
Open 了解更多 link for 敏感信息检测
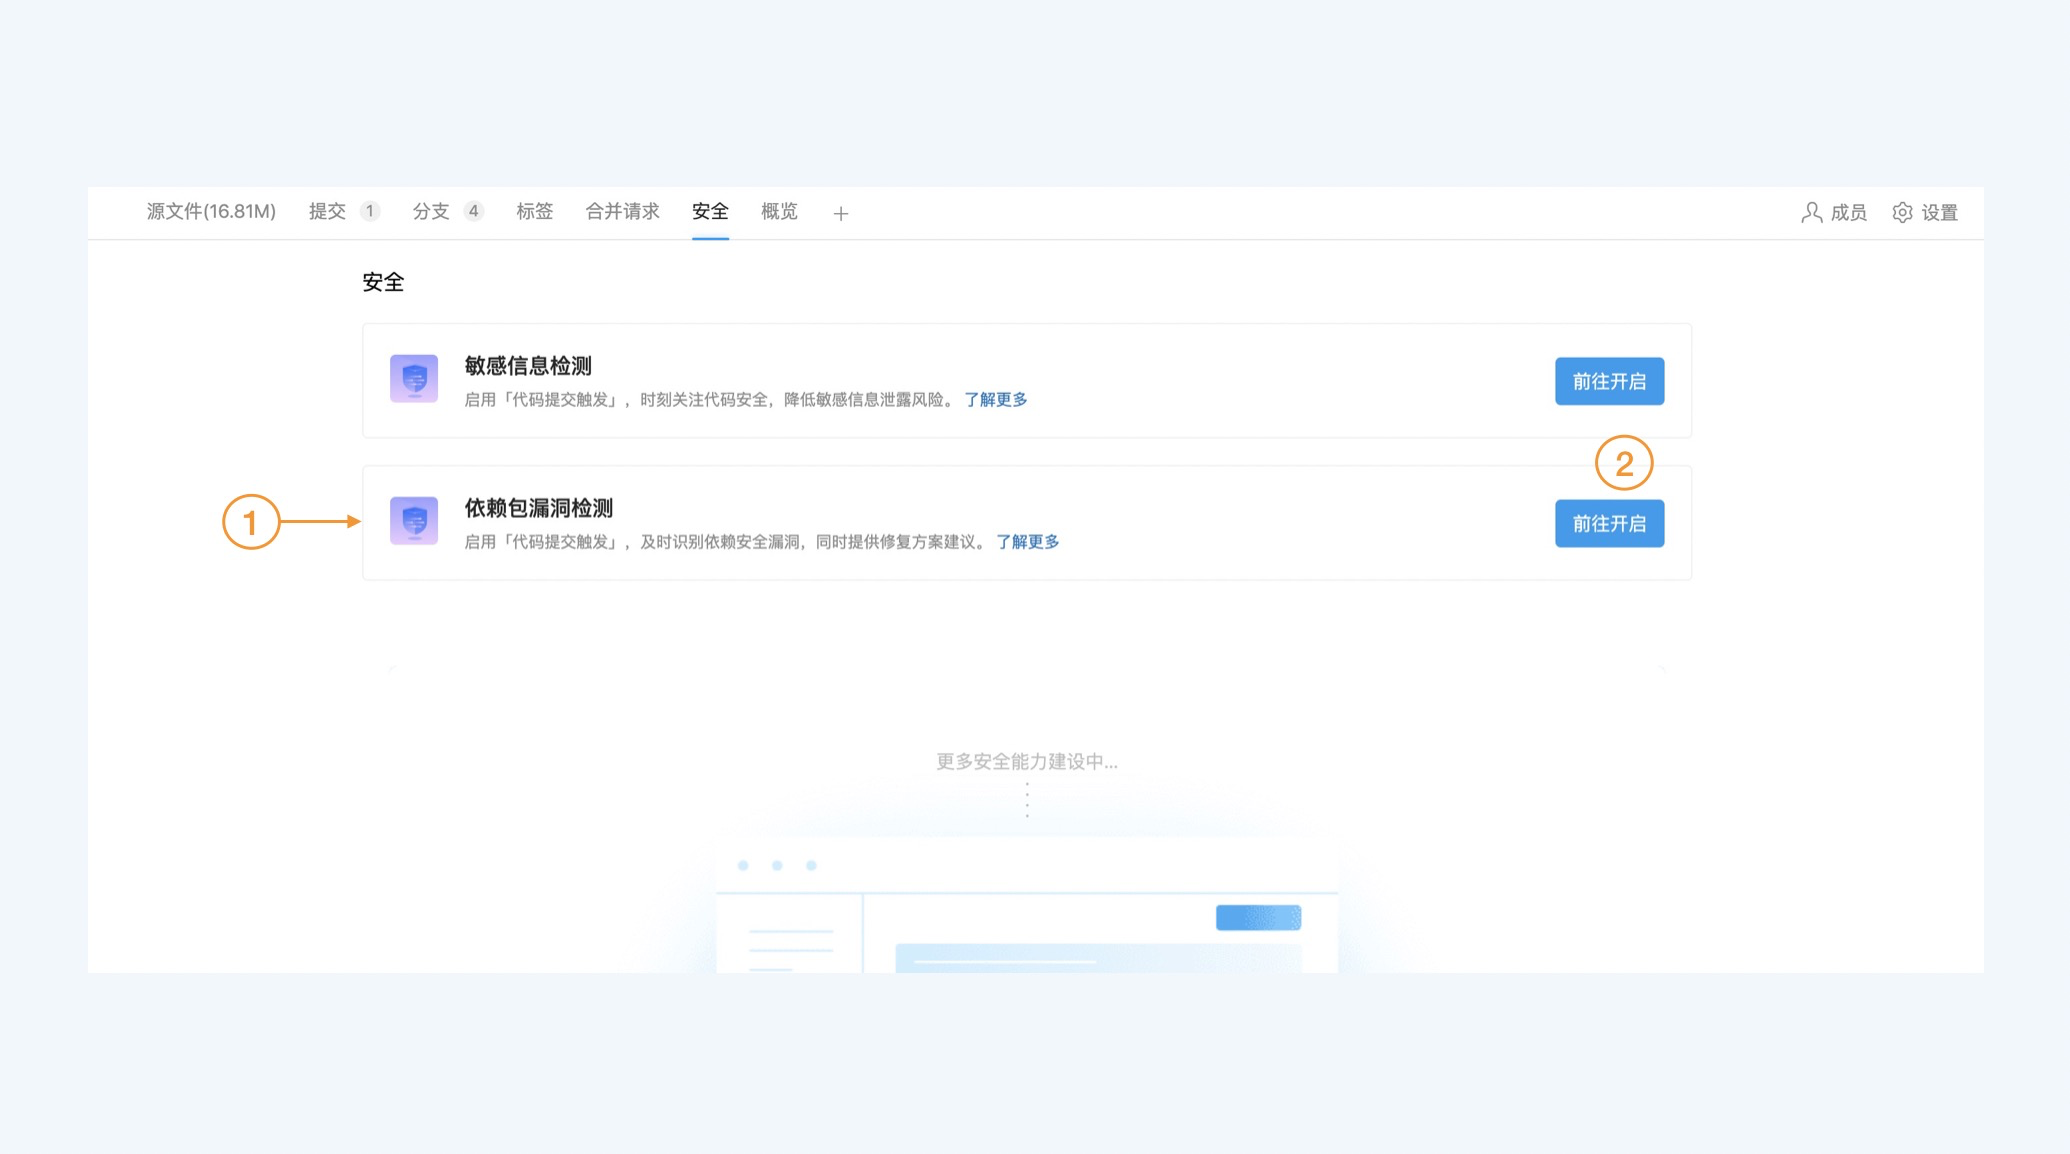(995, 399)
